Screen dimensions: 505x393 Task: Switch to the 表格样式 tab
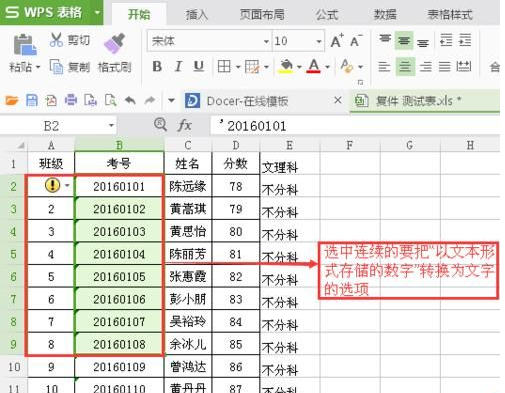coord(450,14)
